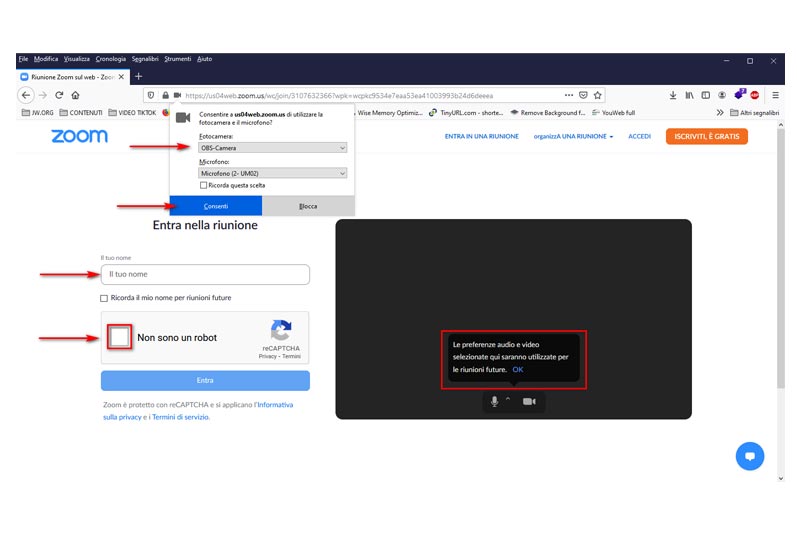This screenshot has width=800, height=534.
Task: Click the Blocca button
Action: click(308, 206)
